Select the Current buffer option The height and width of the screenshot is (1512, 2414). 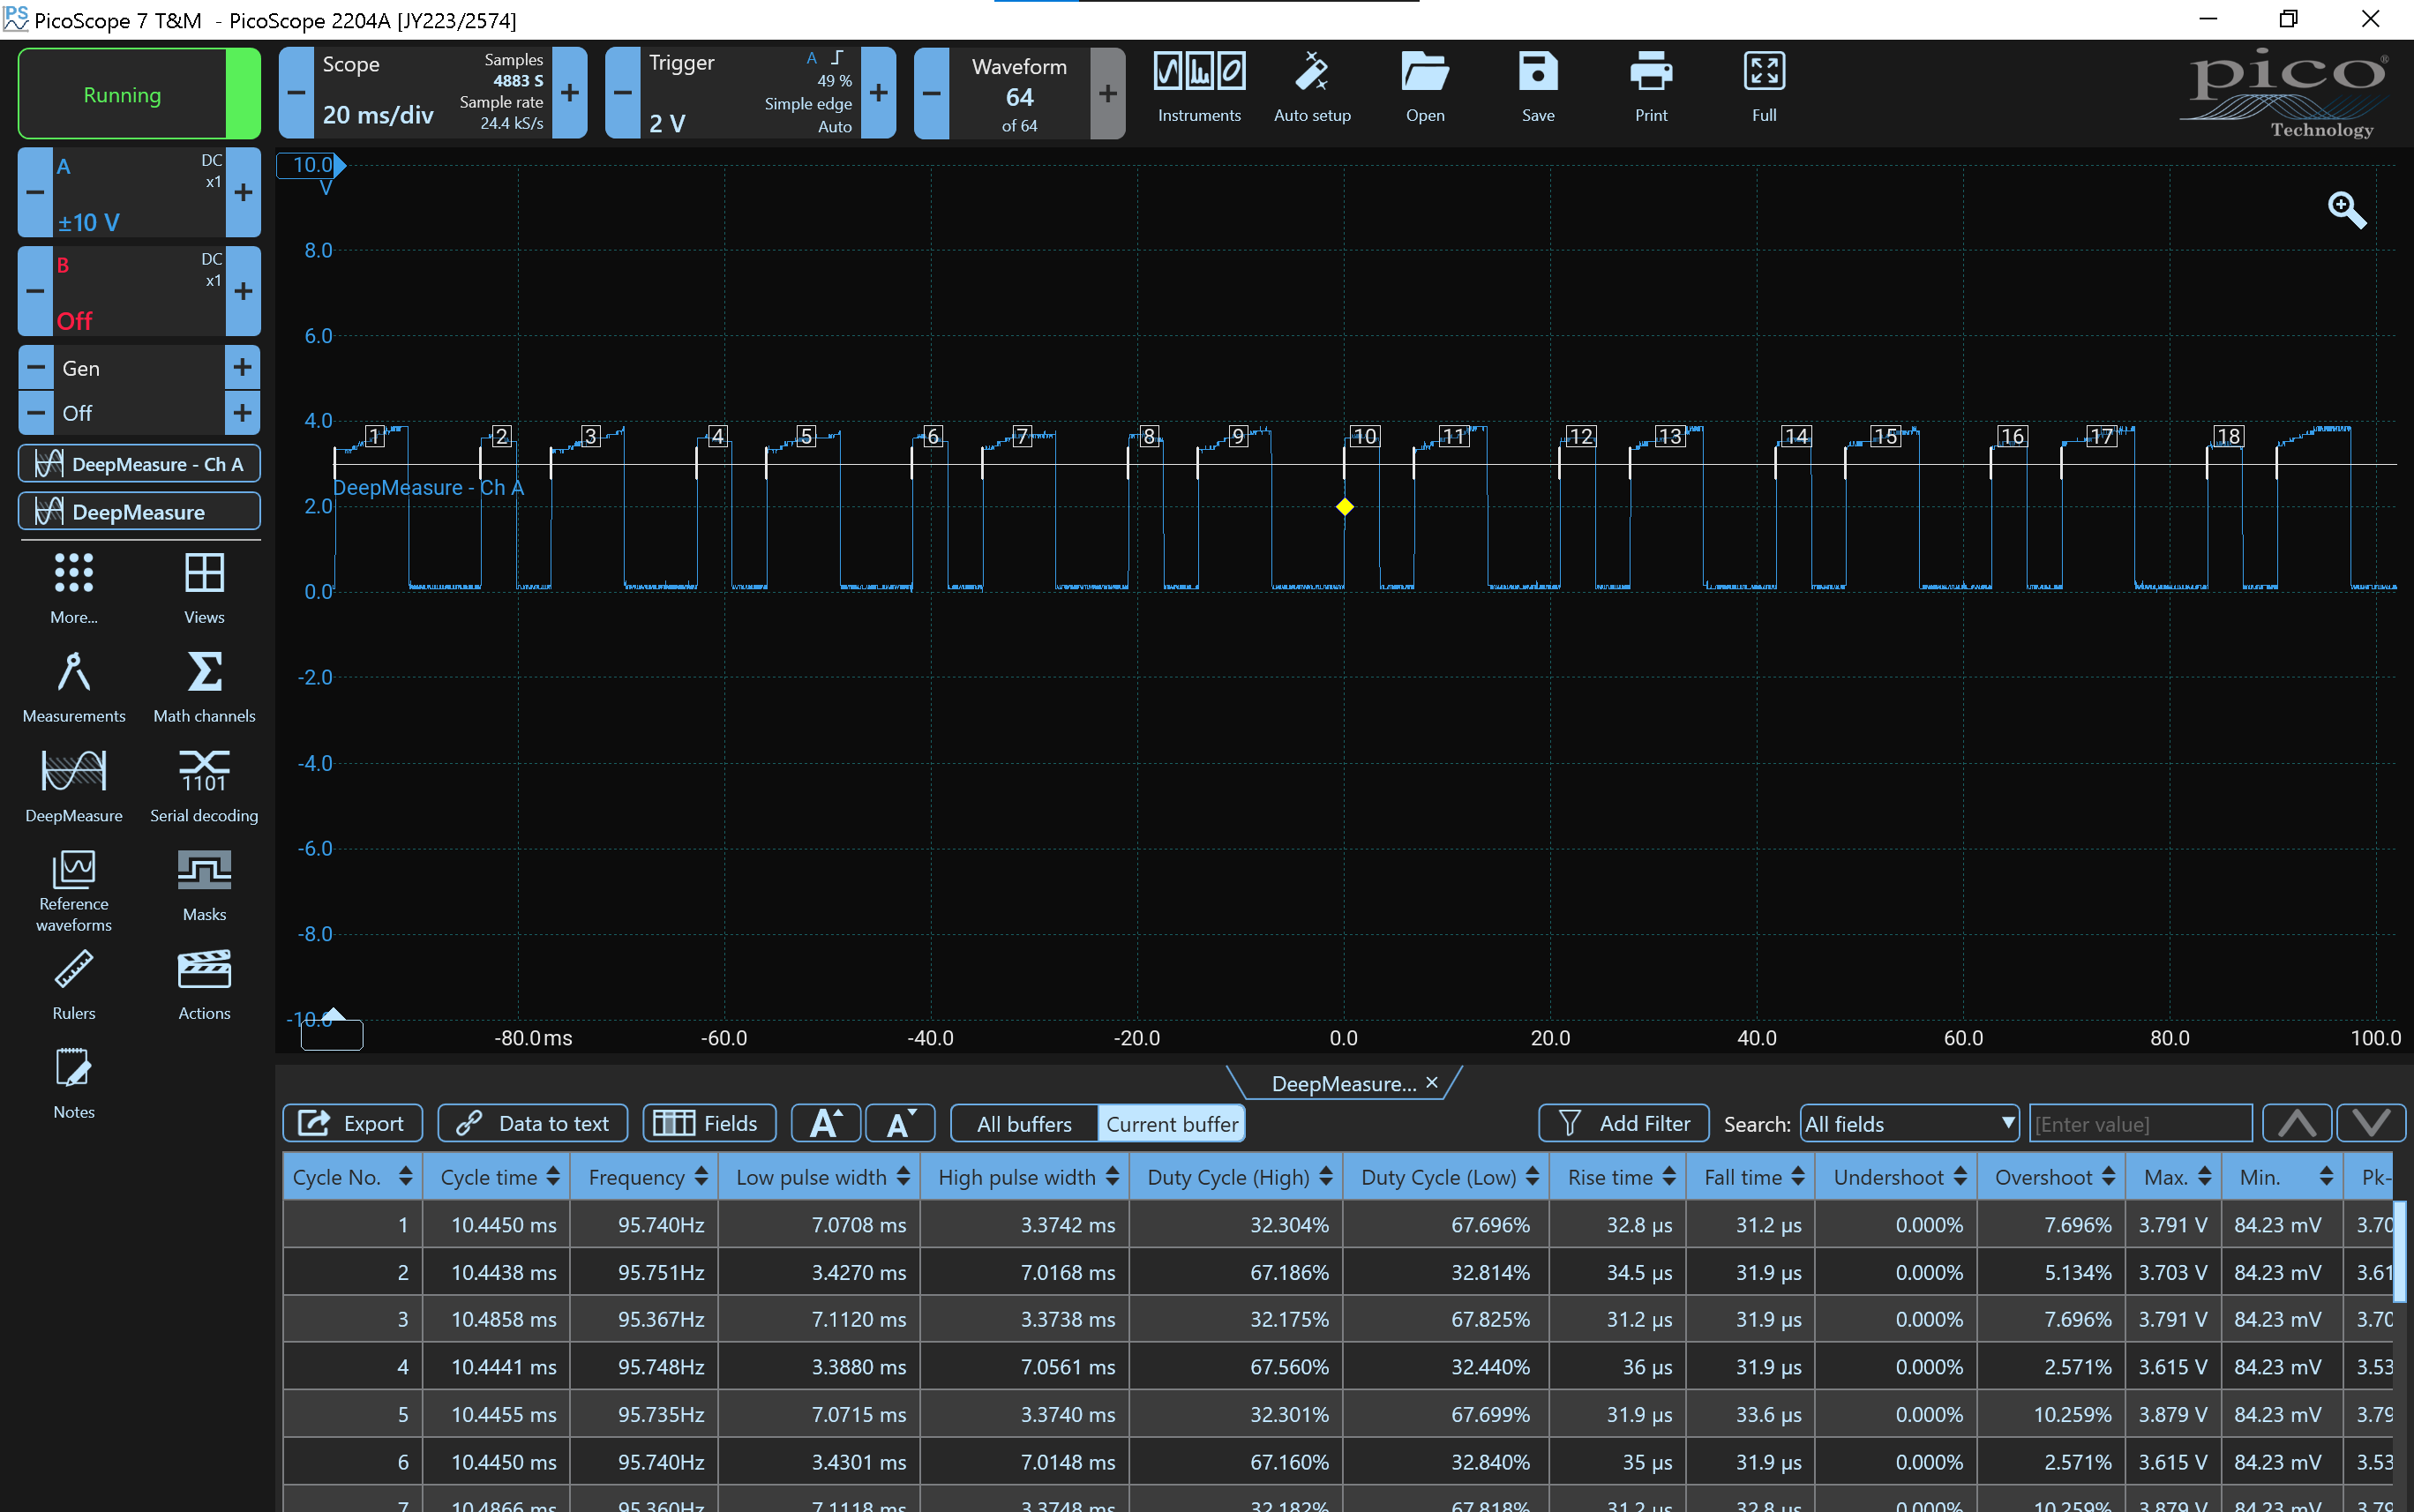pos(1172,1124)
